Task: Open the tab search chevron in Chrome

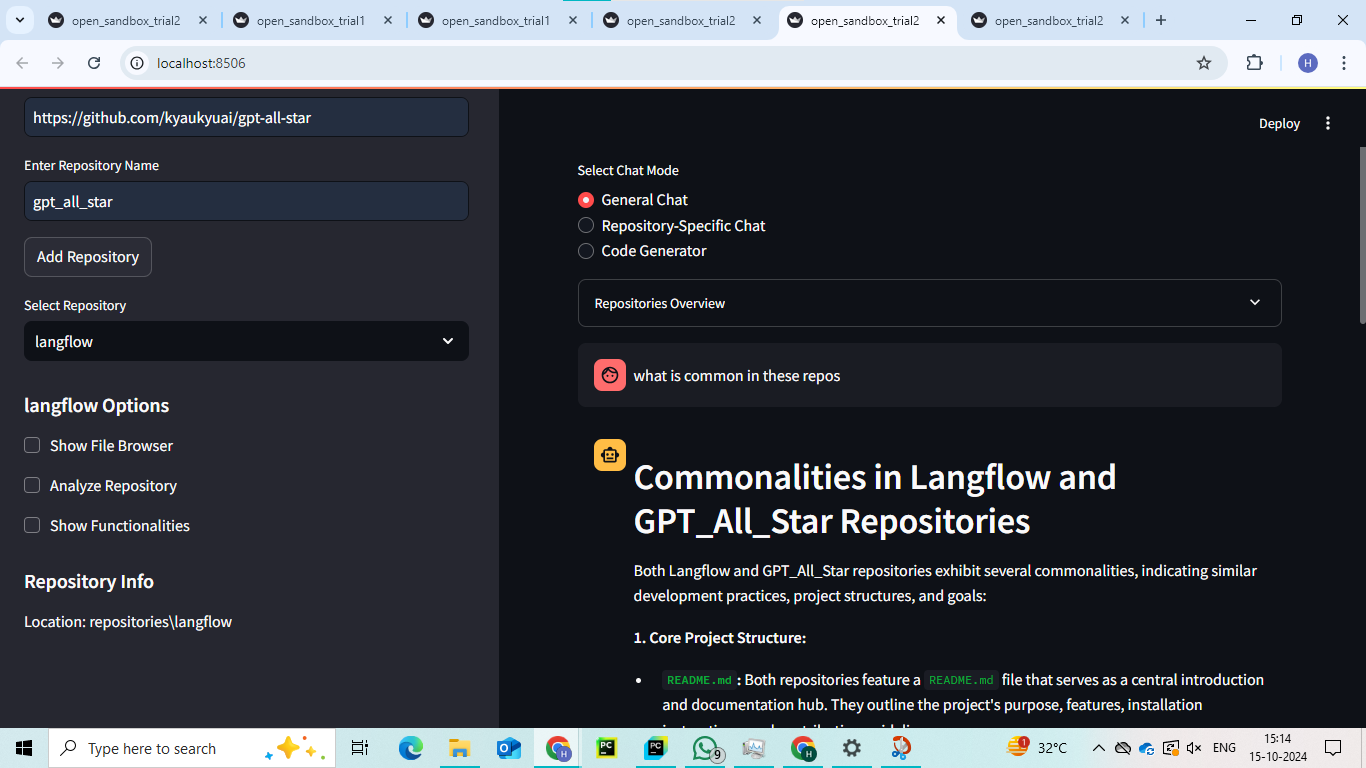Action: (x=19, y=20)
